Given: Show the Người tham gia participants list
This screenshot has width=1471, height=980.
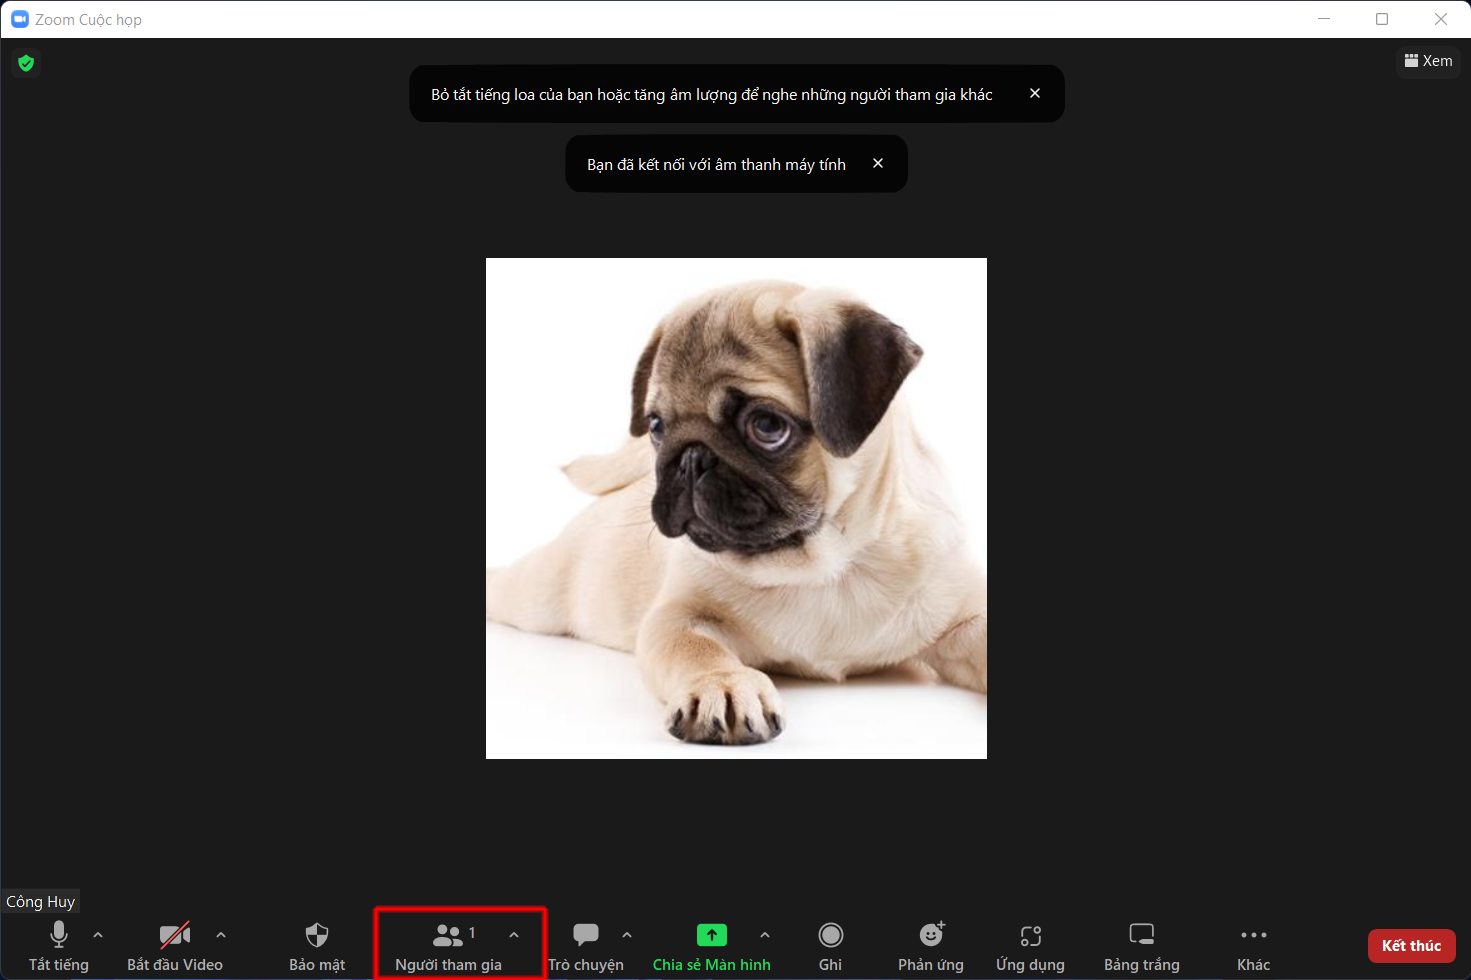Looking at the screenshot, I should pyautogui.click(x=449, y=934).
